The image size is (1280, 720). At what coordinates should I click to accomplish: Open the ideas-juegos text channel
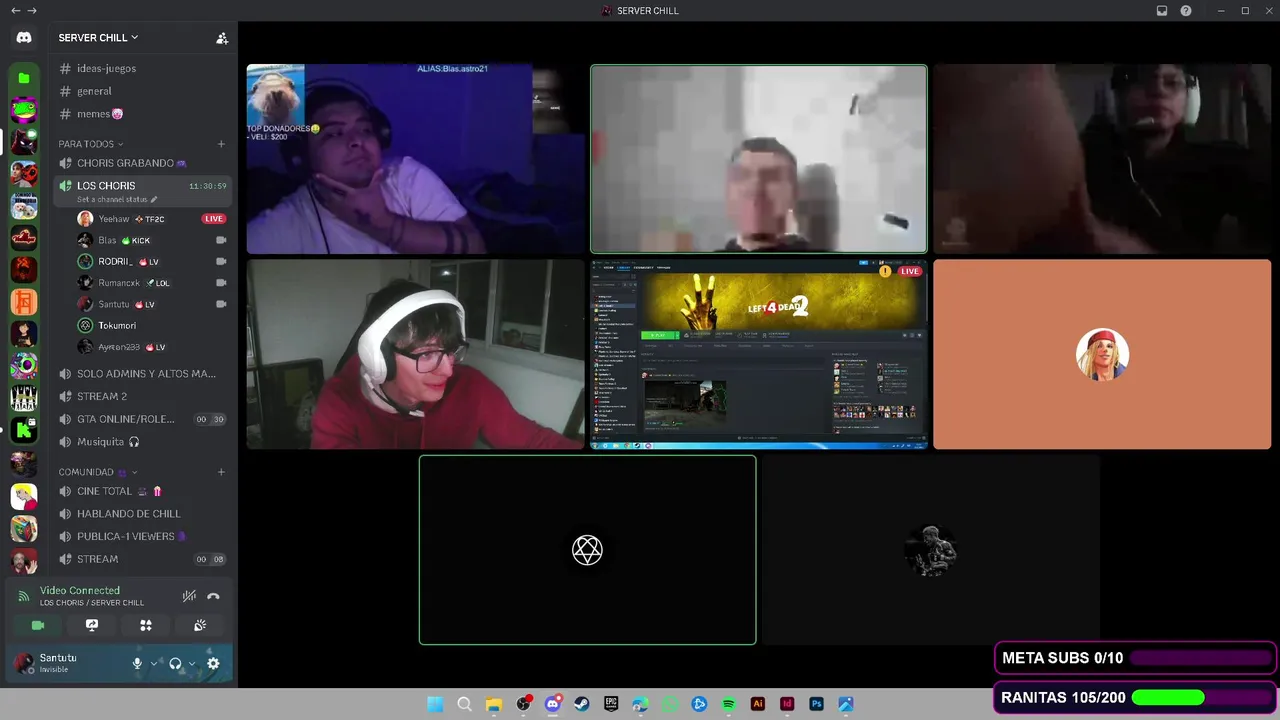pos(140,68)
